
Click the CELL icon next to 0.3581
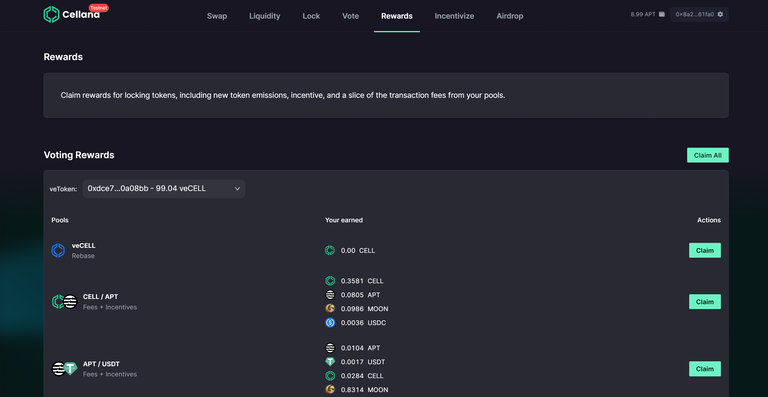(330, 281)
